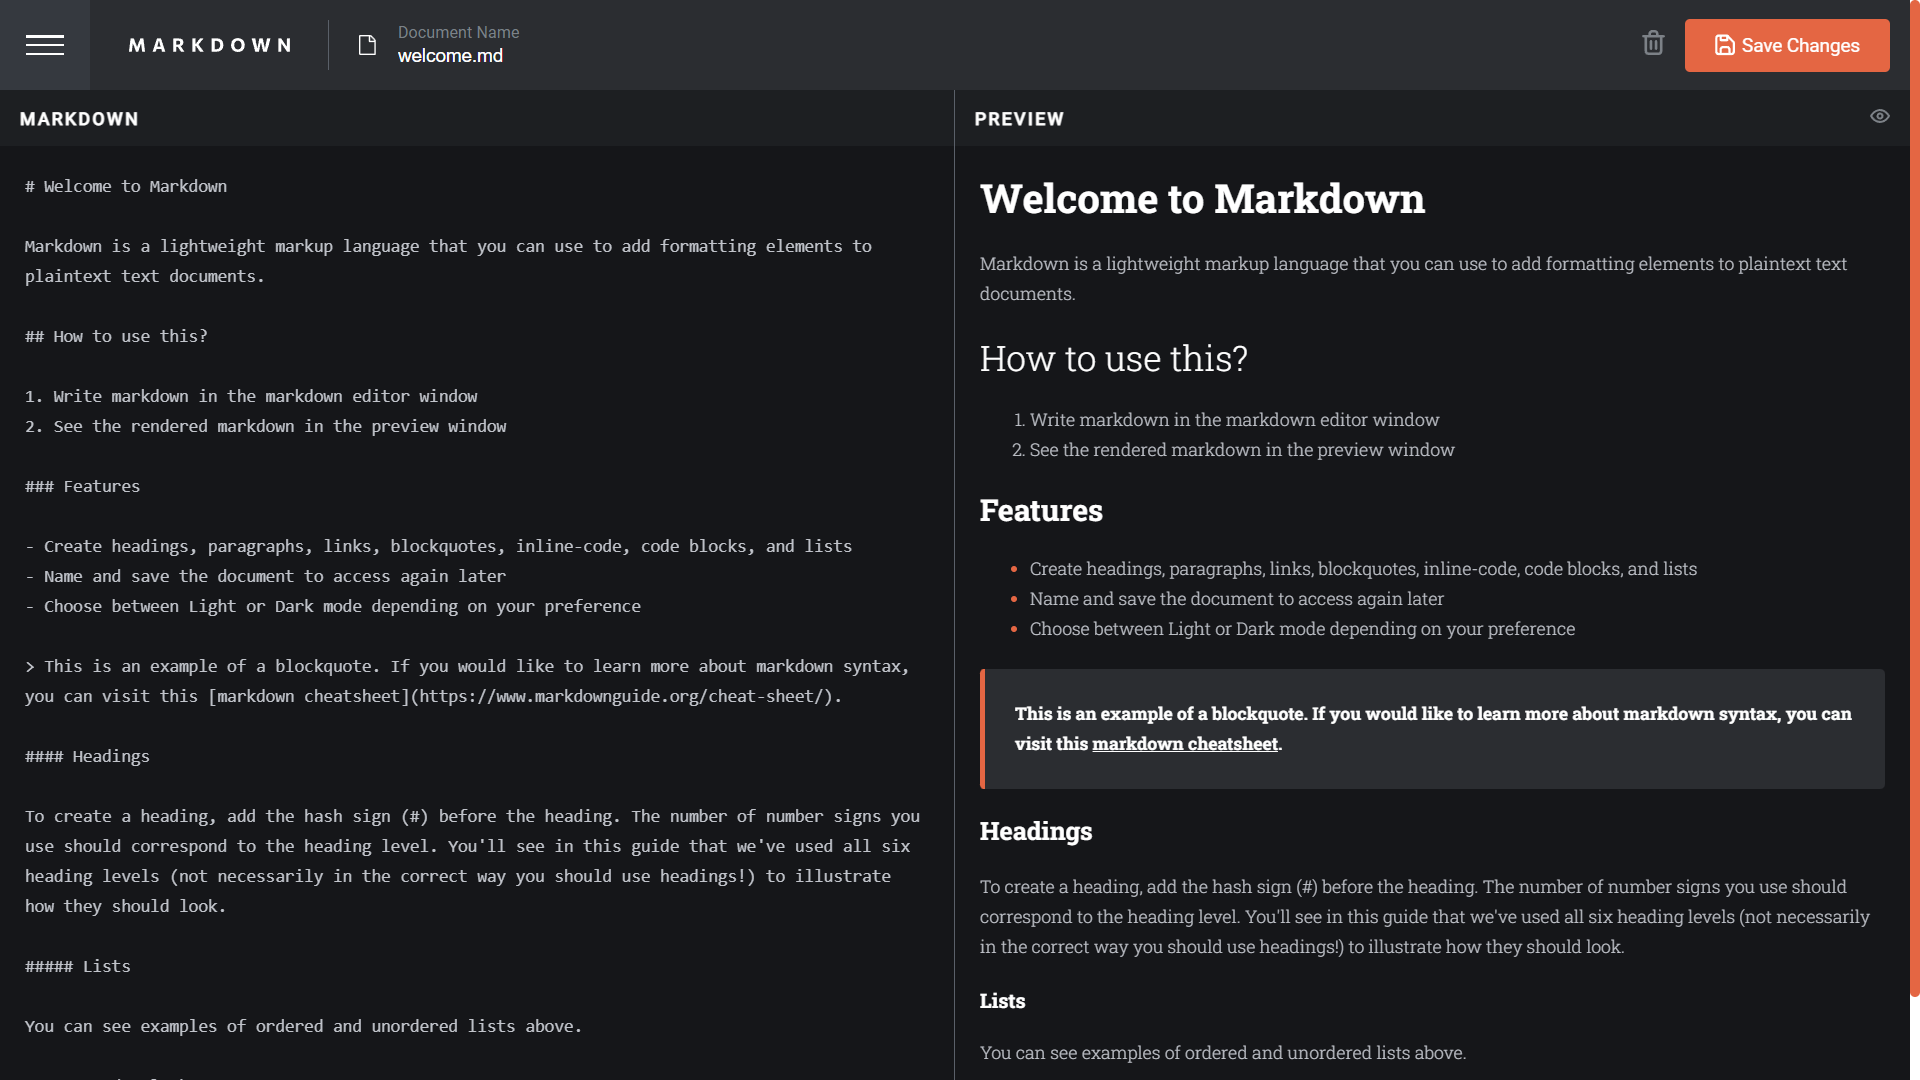Image resolution: width=1920 pixels, height=1080 pixels.
Task: Click the MARKDOWN app logo text
Action: point(210,45)
